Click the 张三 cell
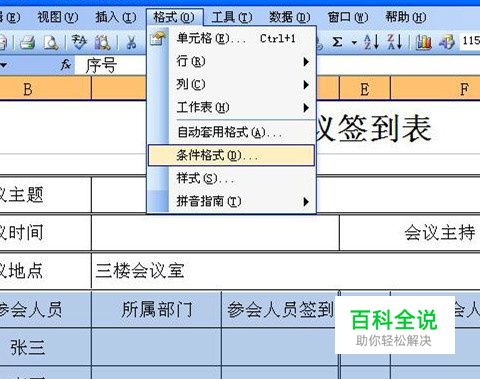The image size is (480, 379). pos(45,347)
